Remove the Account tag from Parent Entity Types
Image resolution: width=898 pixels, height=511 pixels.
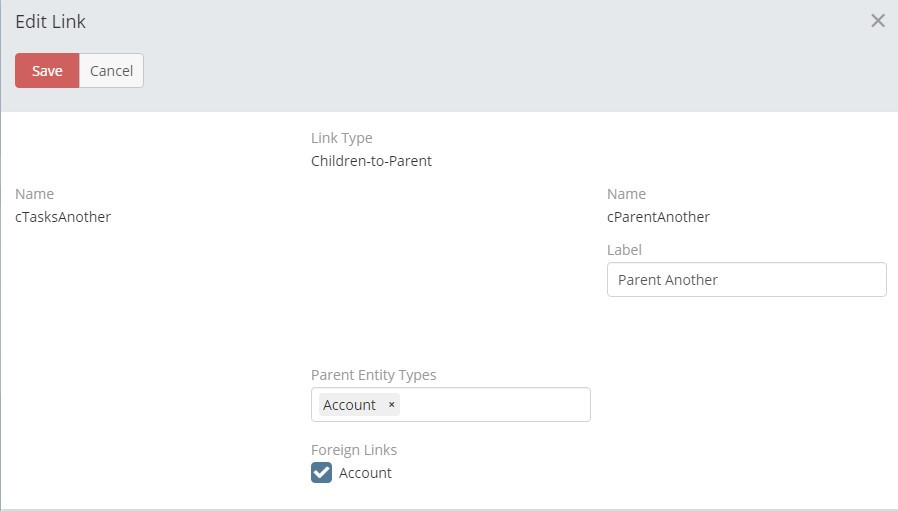pyautogui.click(x=391, y=405)
